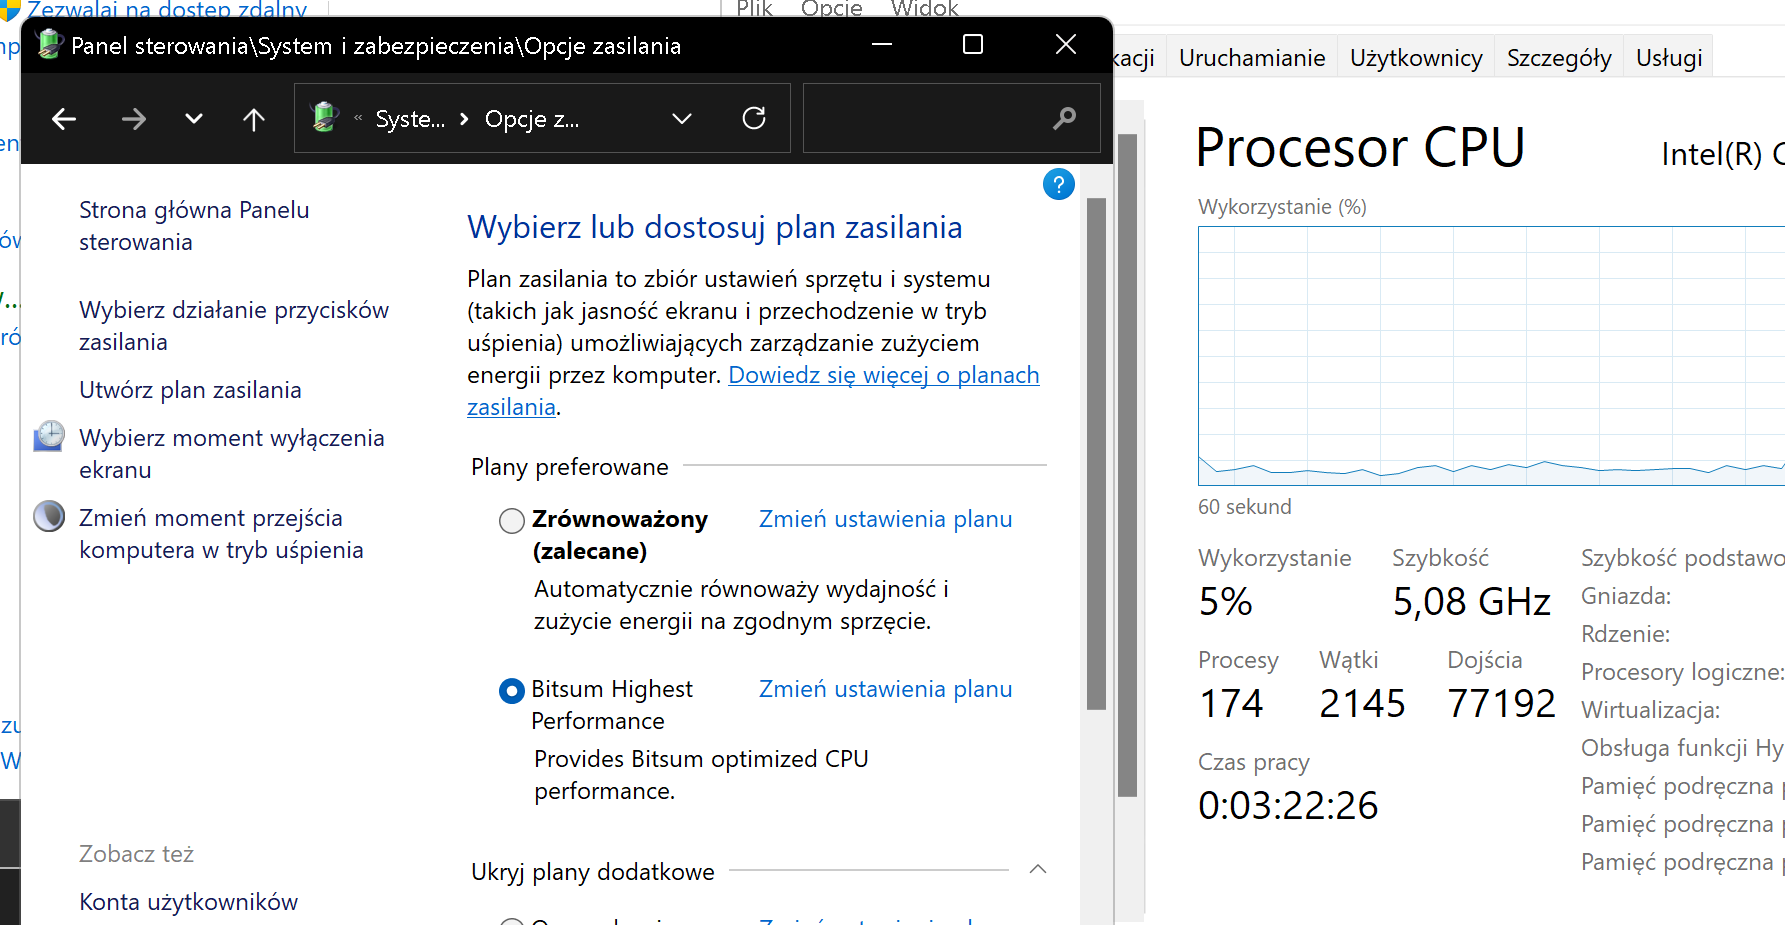Open Utwórz plan zasilania link

point(190,390)
